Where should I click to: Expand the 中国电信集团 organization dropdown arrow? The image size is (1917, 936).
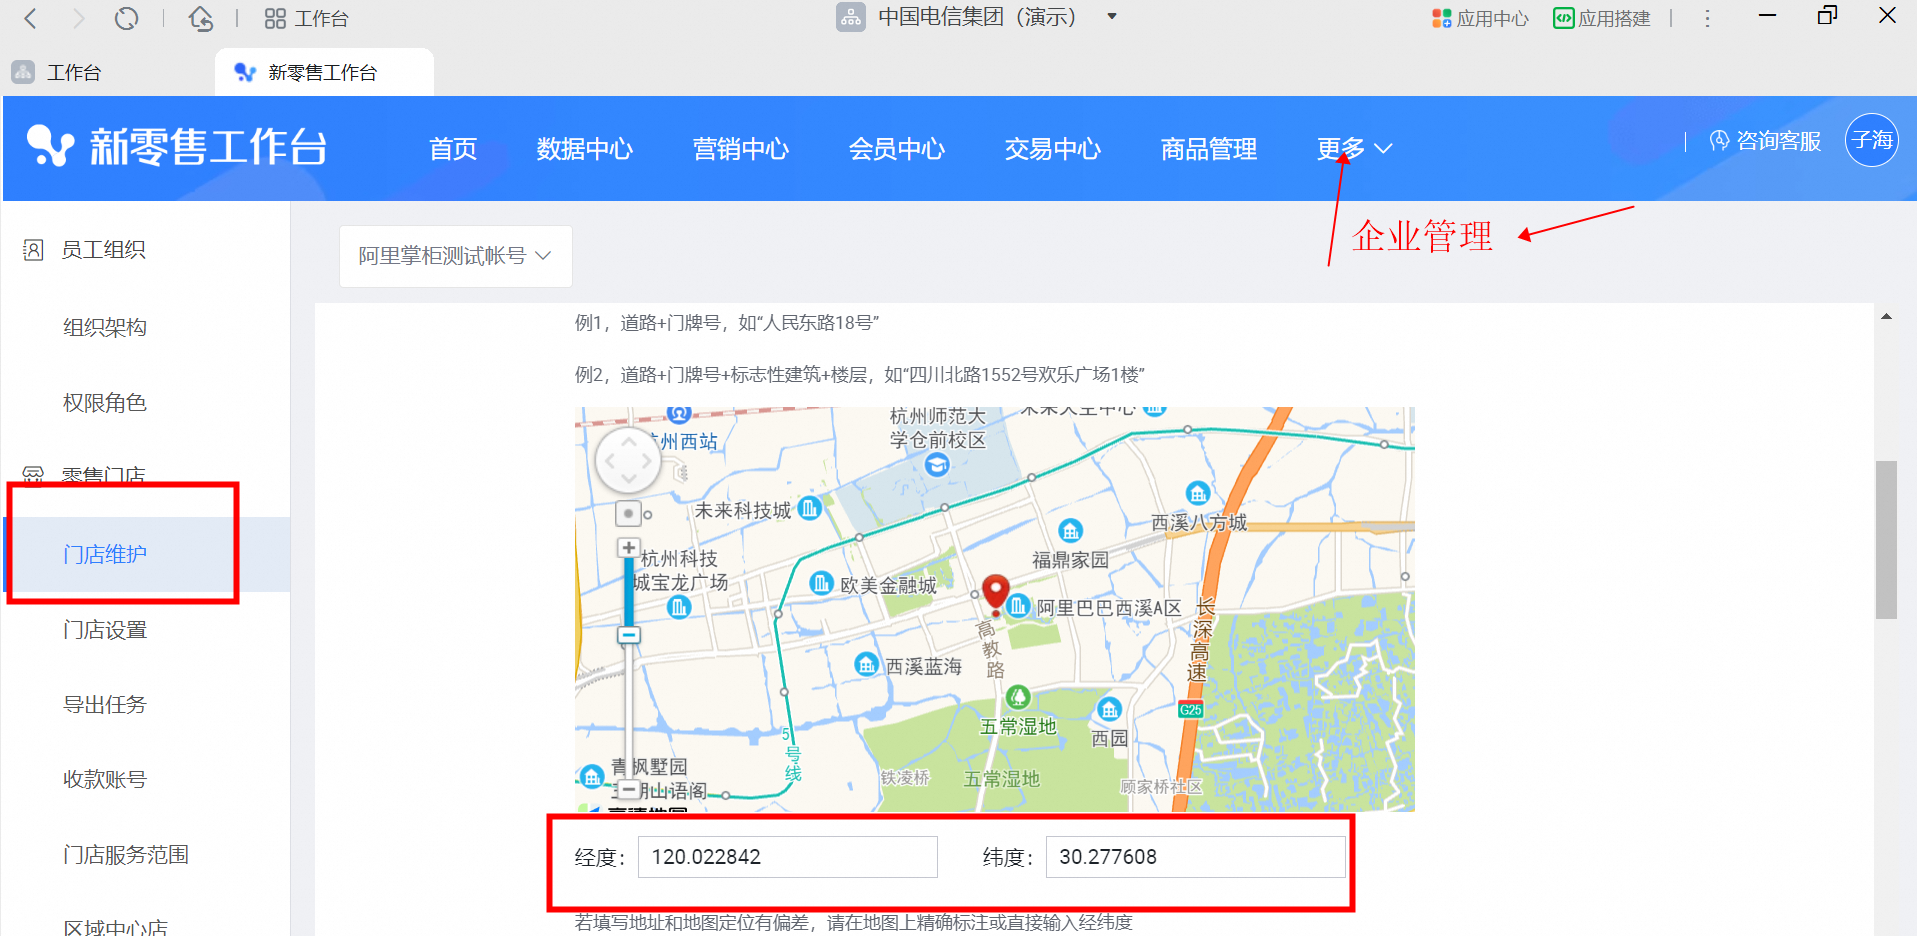1112,17
